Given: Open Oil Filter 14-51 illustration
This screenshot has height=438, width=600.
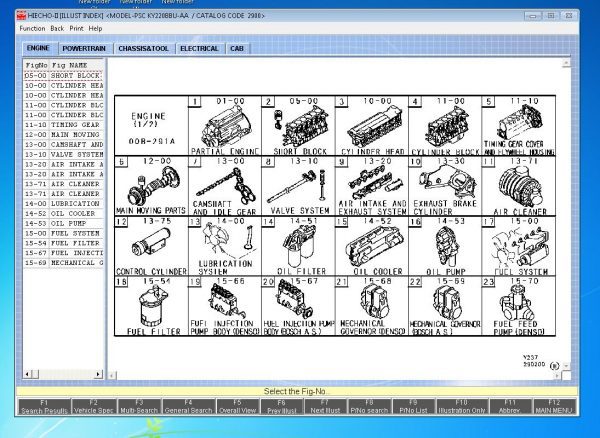Looking at the screenshot, I should (298, 246).
